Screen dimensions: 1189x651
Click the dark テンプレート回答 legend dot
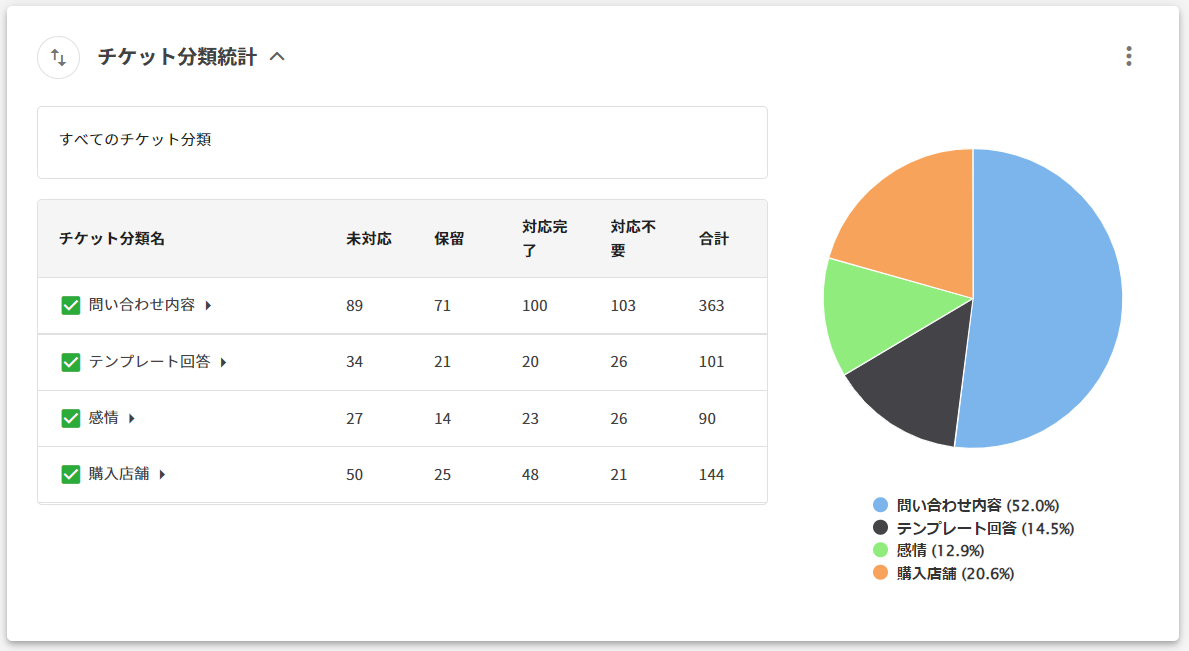880,528
